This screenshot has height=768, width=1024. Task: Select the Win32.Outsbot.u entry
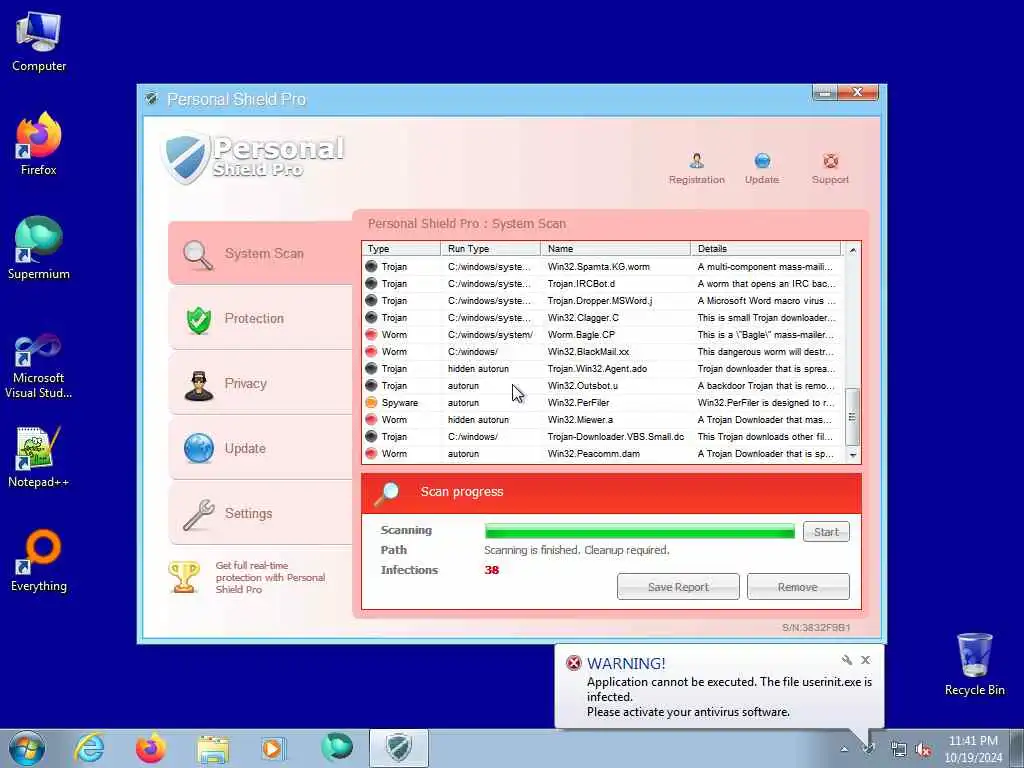pyautogui.click(x=603, y=385)
